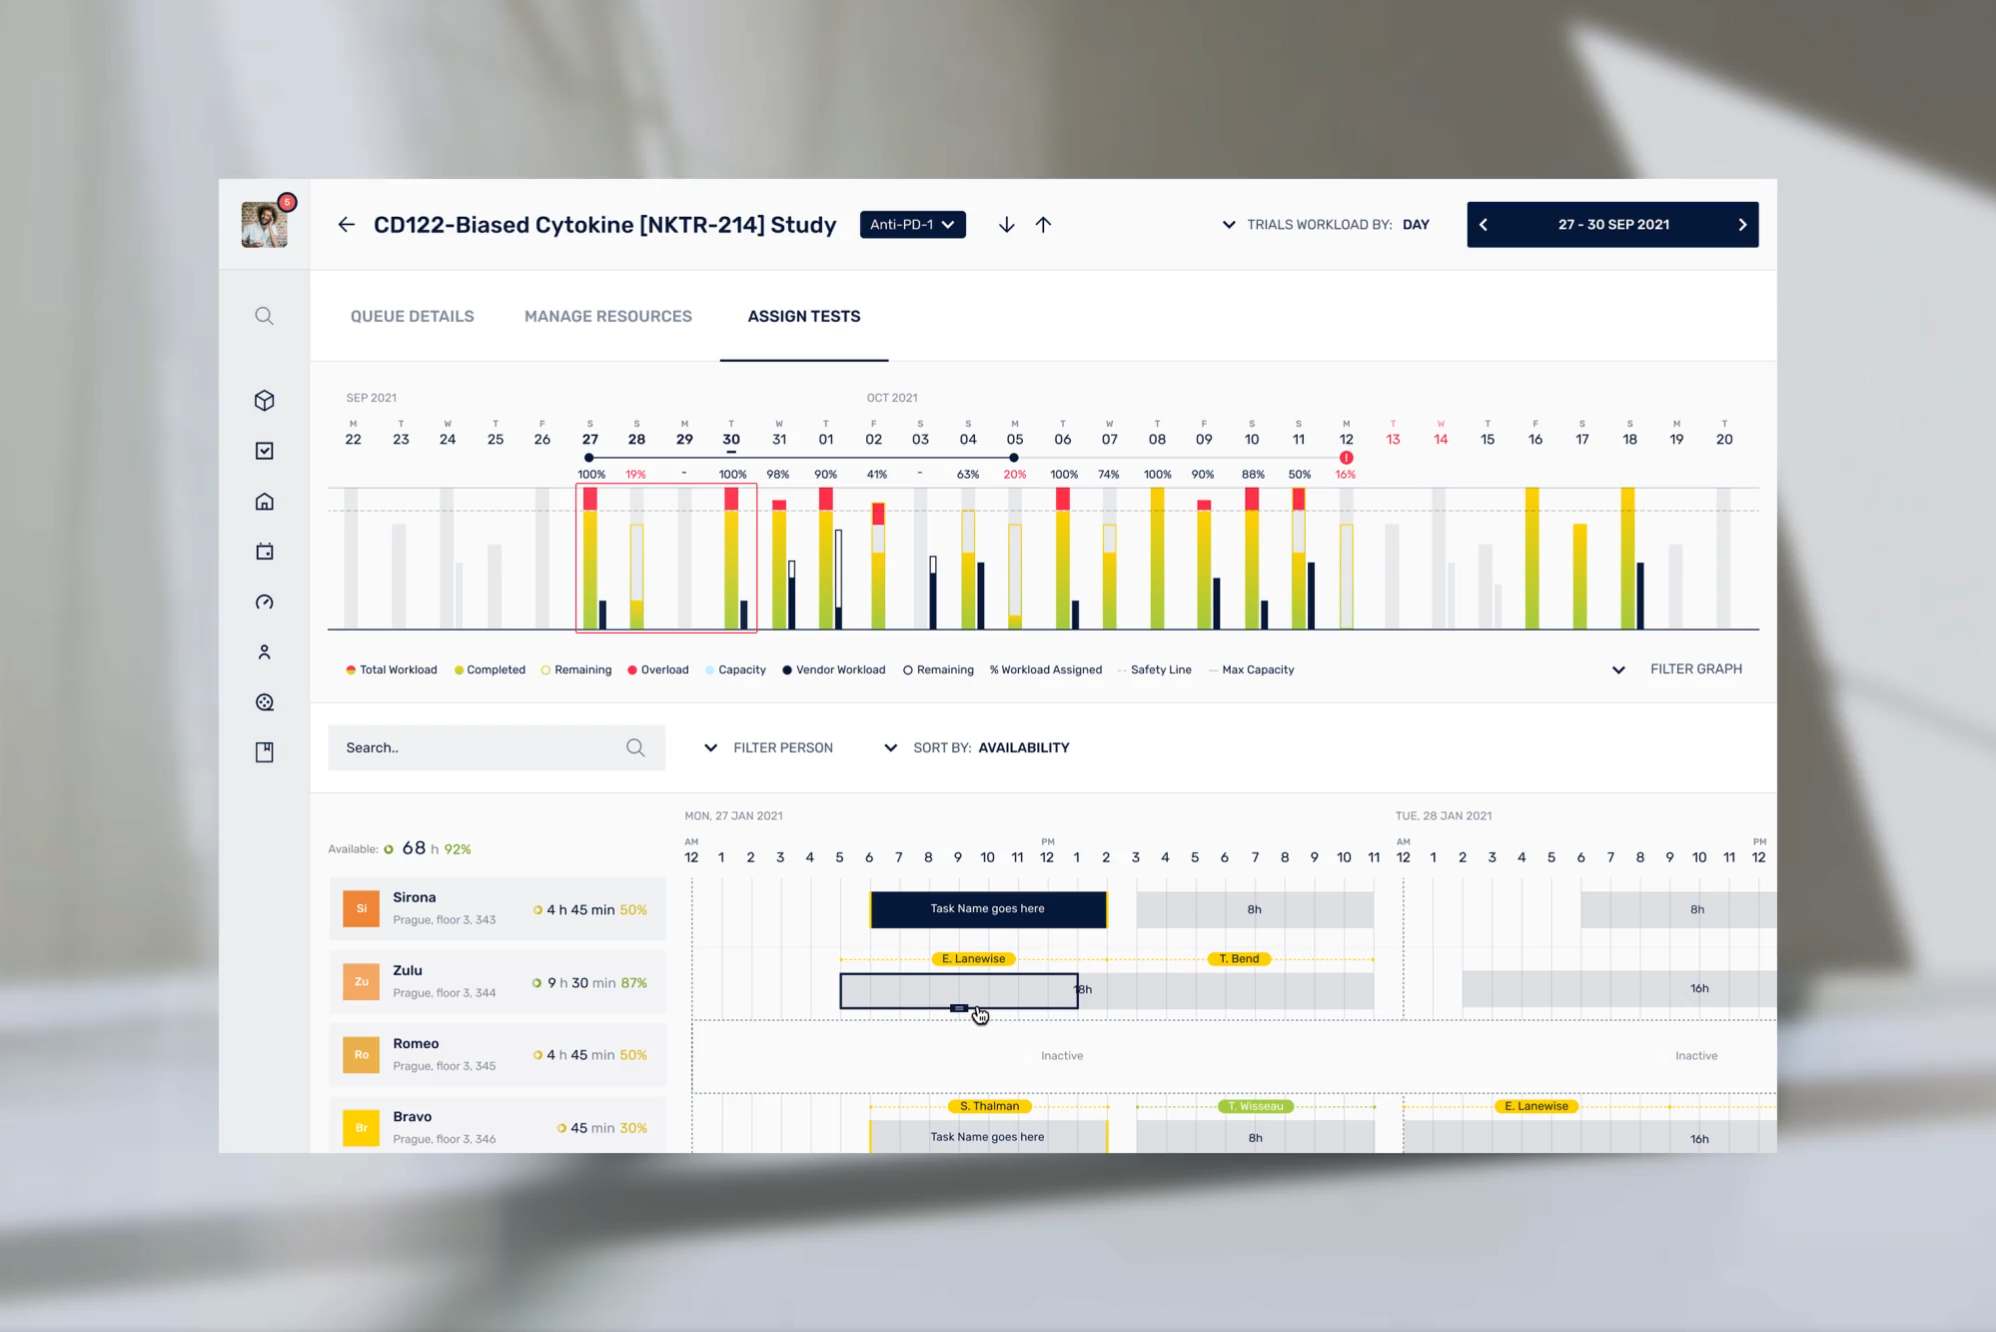The height and width of the screenshot is (1332, 1996).
Task: Go to home icon in sidebar
Action: [x=264, y=502]
